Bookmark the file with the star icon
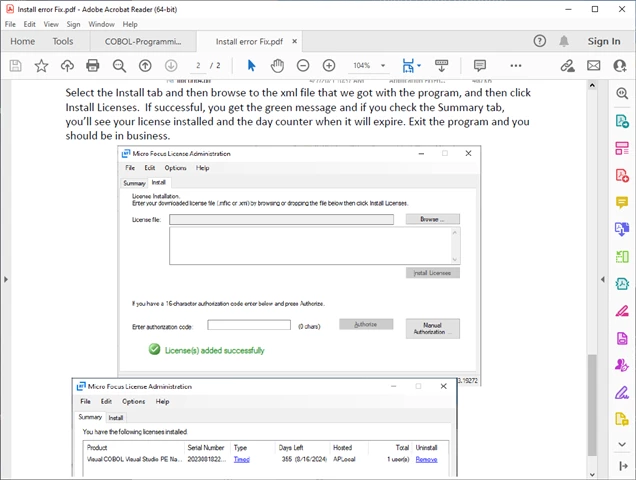The height and width of the screenshot is (480, 636). point(41,65)
